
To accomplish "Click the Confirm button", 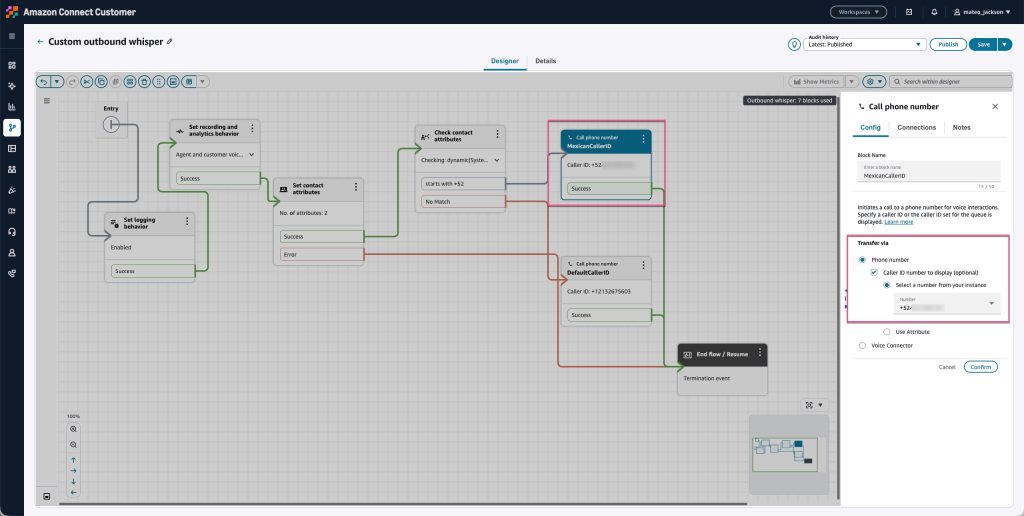I will point(981,367).
